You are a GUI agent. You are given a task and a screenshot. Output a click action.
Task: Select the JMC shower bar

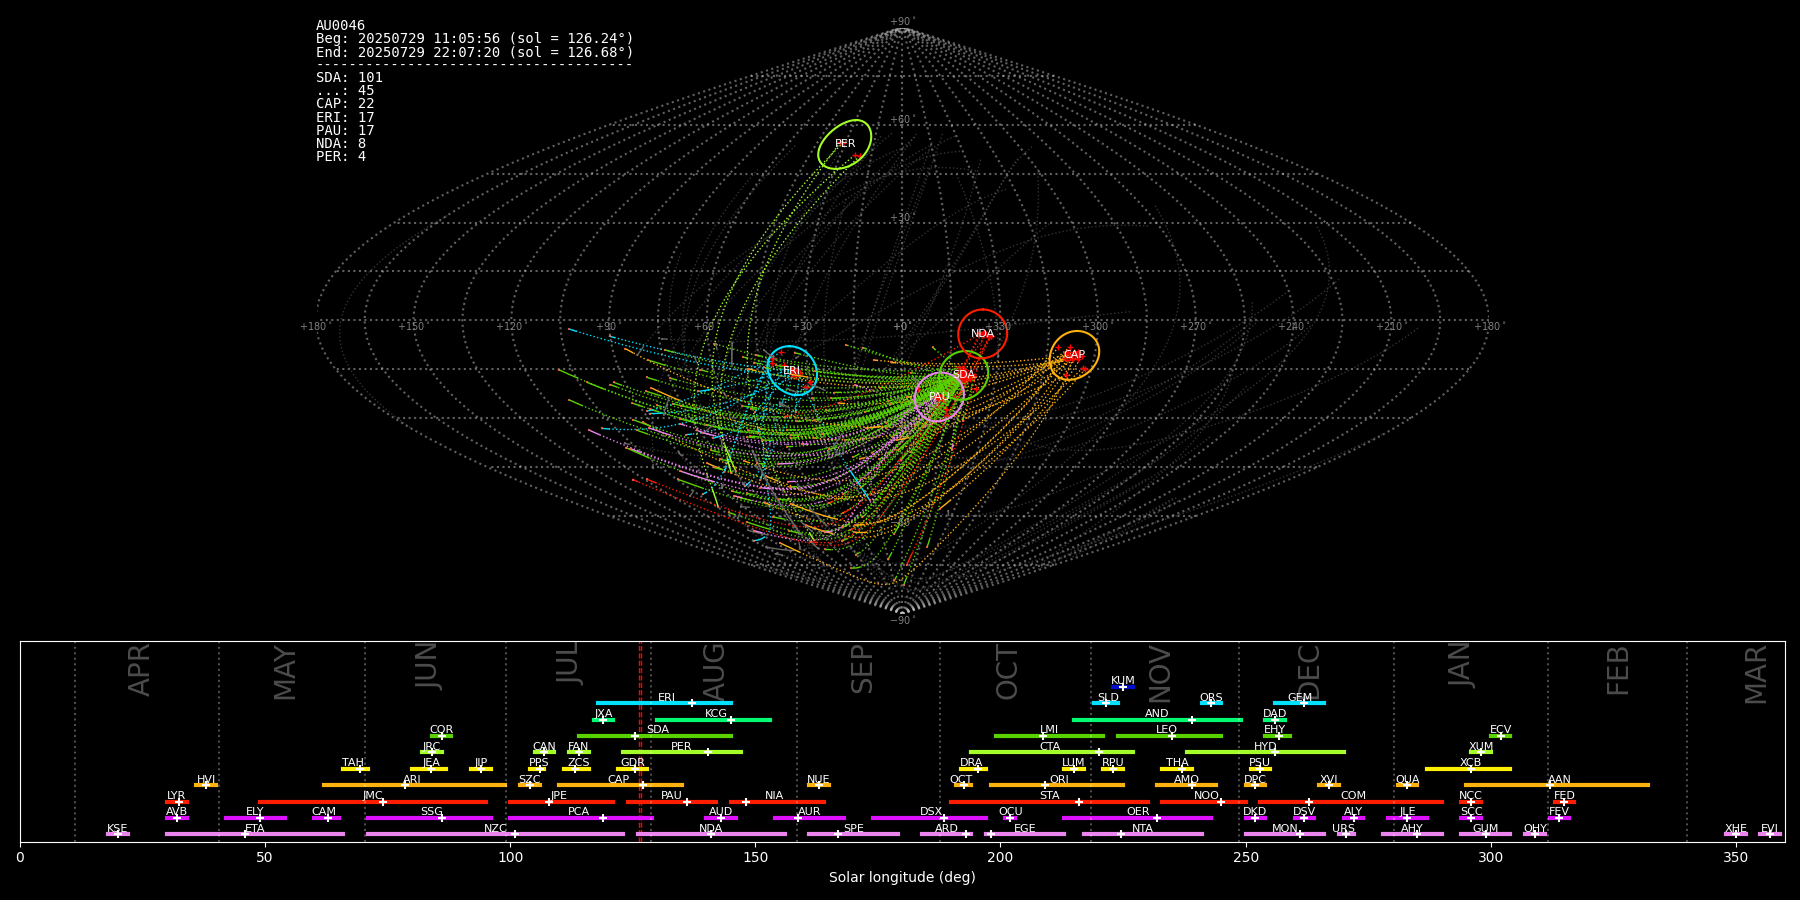373,801
